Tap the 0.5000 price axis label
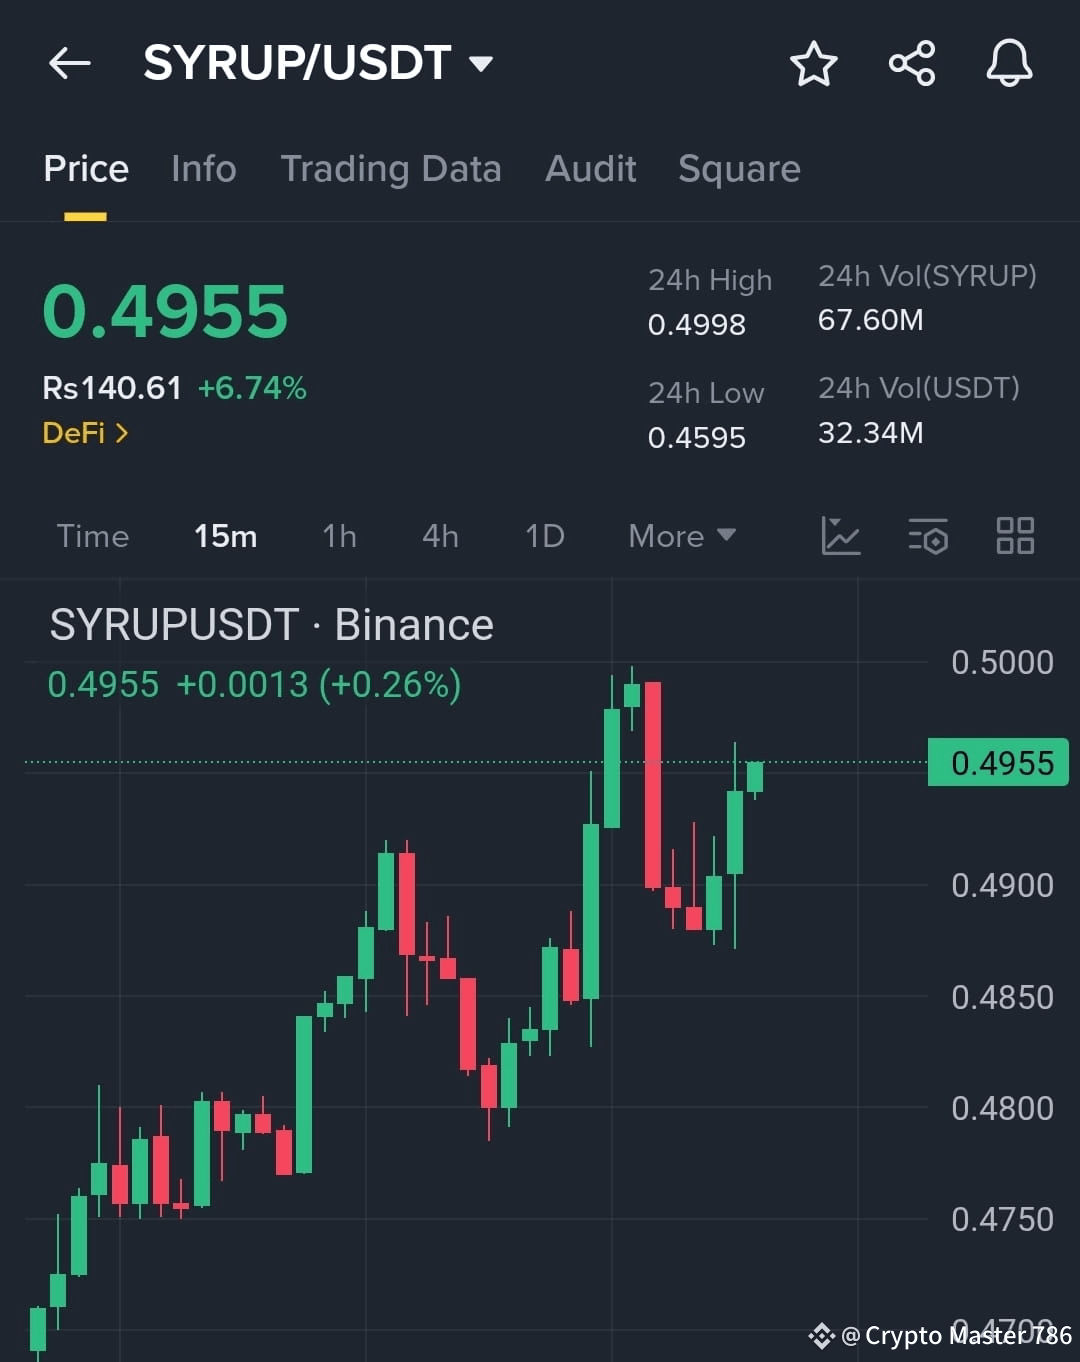Screen dimensions: 1080x1362 tap(1002, 662)
